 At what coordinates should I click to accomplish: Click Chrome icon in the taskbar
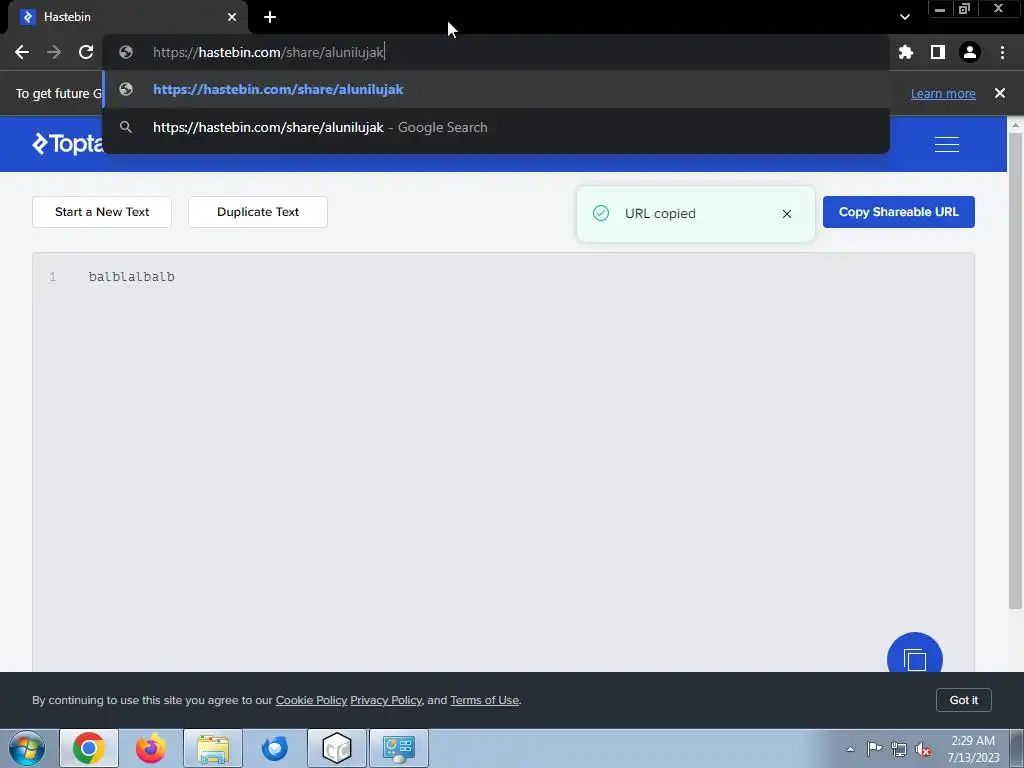89,748
